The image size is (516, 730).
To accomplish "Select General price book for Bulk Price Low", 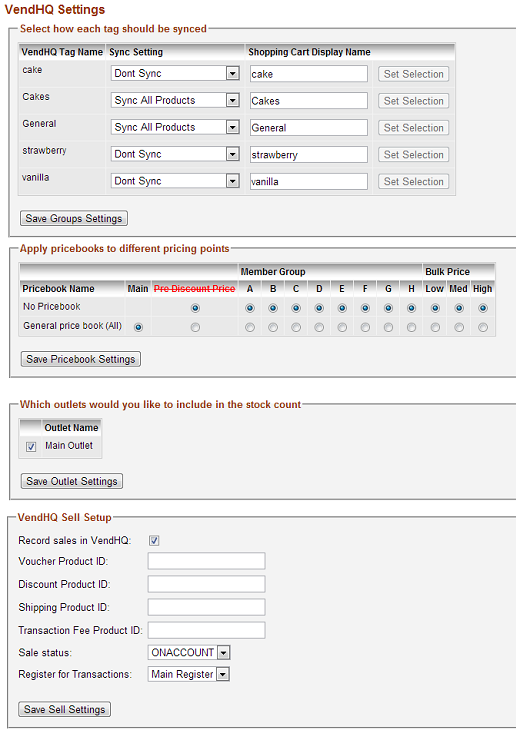I will point(435,328).
